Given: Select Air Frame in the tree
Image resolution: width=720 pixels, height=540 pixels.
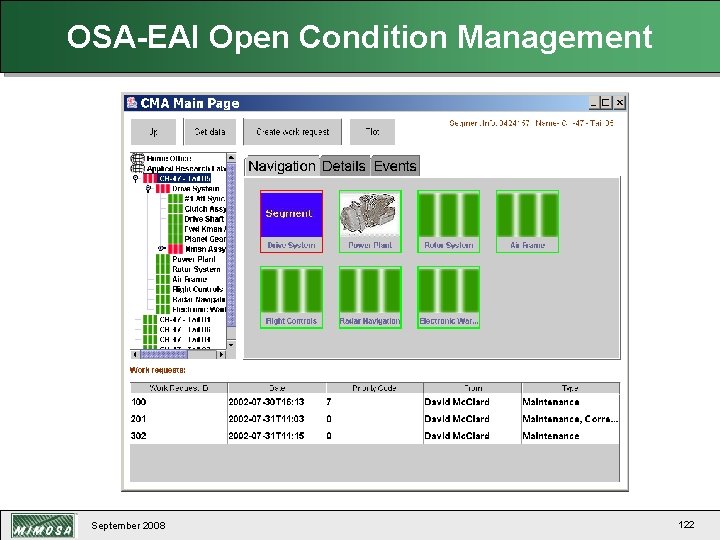Looking at the screenshot, I should point(190,279).
